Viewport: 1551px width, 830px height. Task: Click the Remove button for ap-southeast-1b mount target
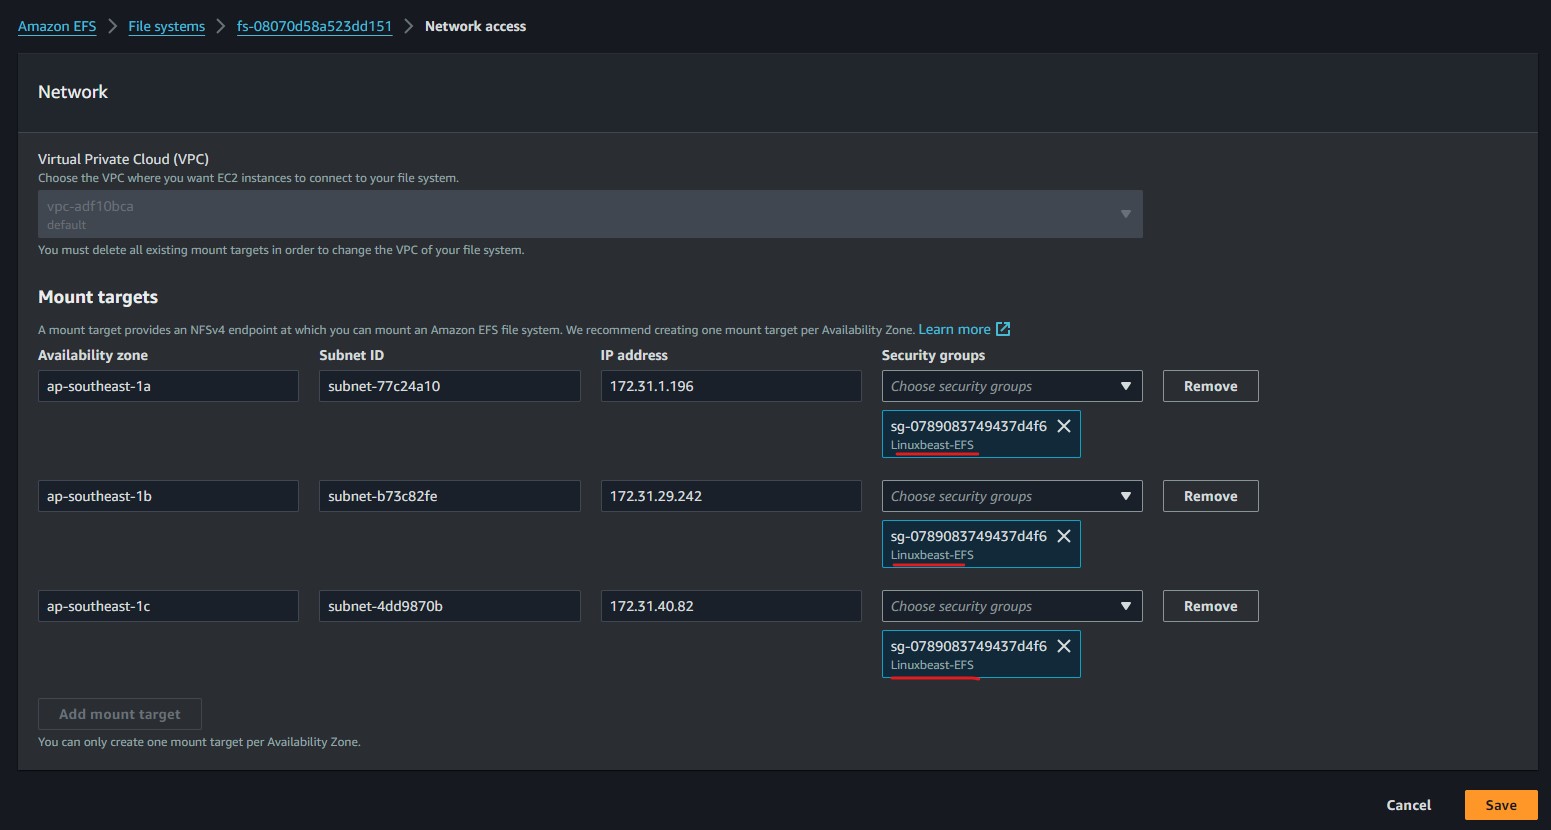1210,496
